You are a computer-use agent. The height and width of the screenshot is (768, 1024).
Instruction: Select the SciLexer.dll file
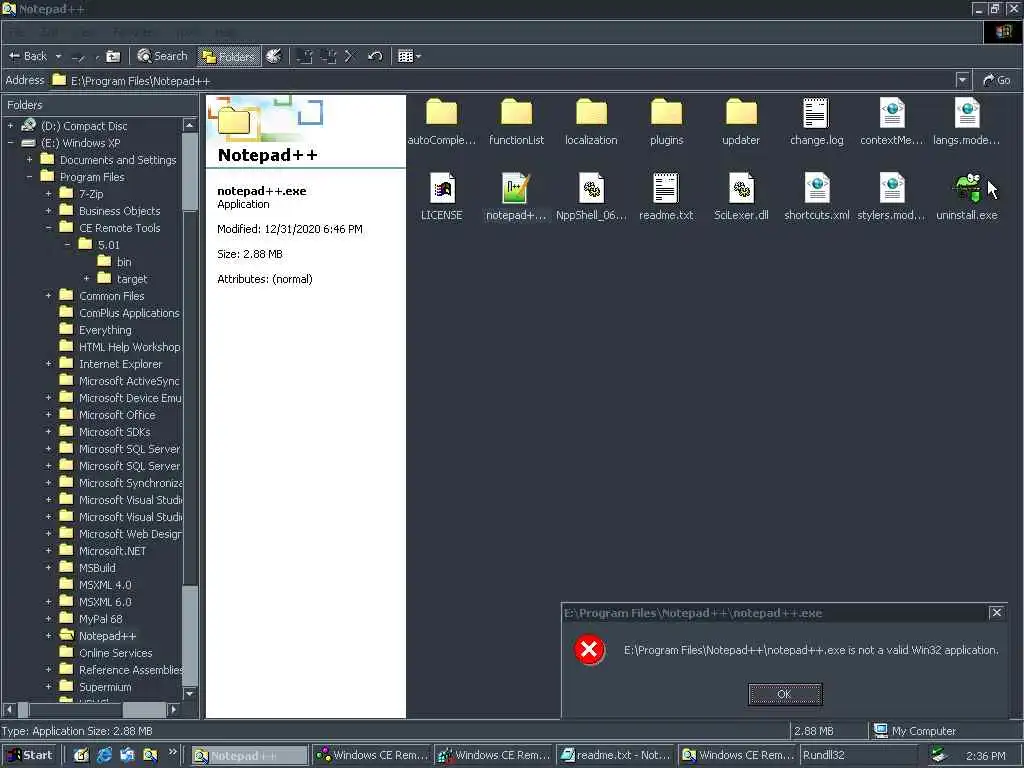click(x=741, y=197)
